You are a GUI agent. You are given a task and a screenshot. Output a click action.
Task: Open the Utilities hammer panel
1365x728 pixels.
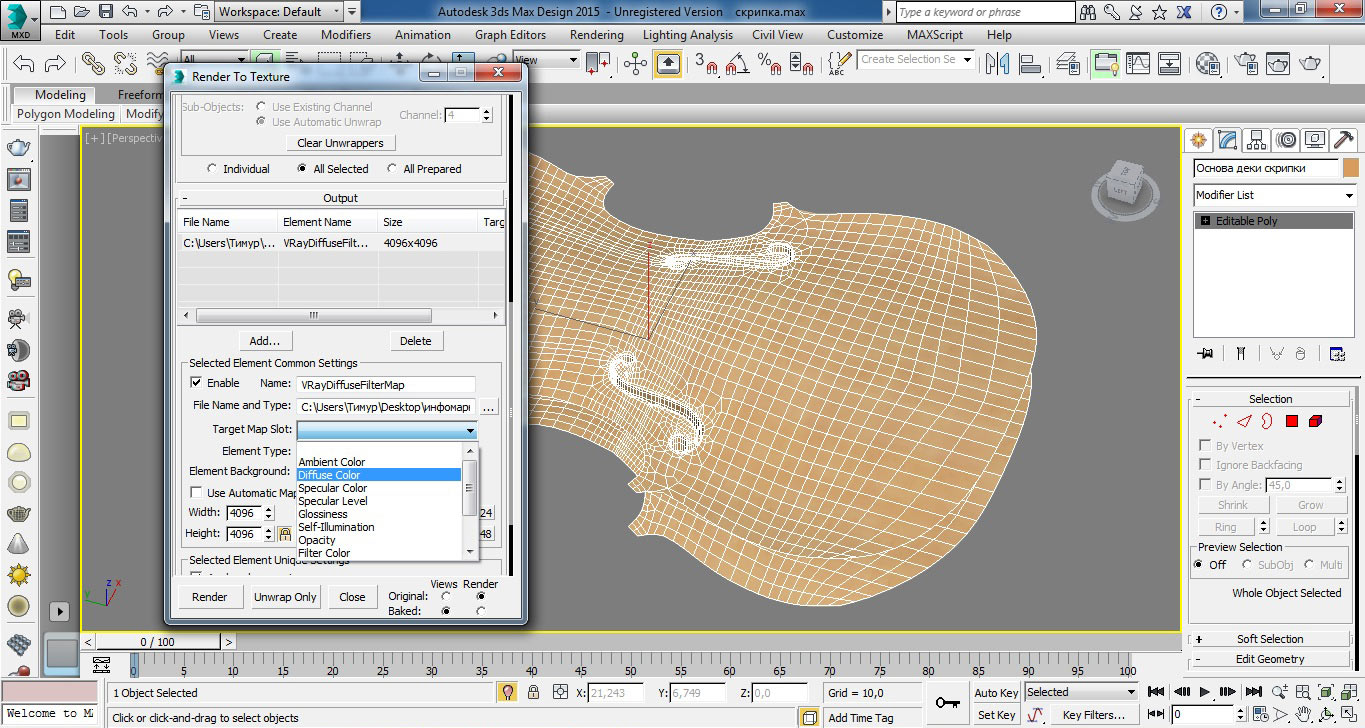pos(1345,140)
